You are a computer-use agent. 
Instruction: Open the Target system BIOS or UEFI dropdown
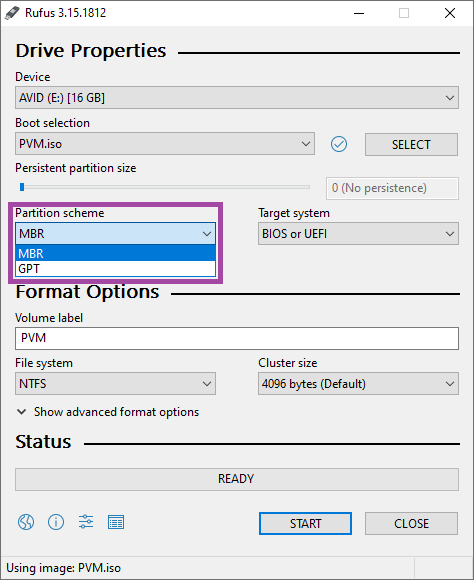[358, 234]
